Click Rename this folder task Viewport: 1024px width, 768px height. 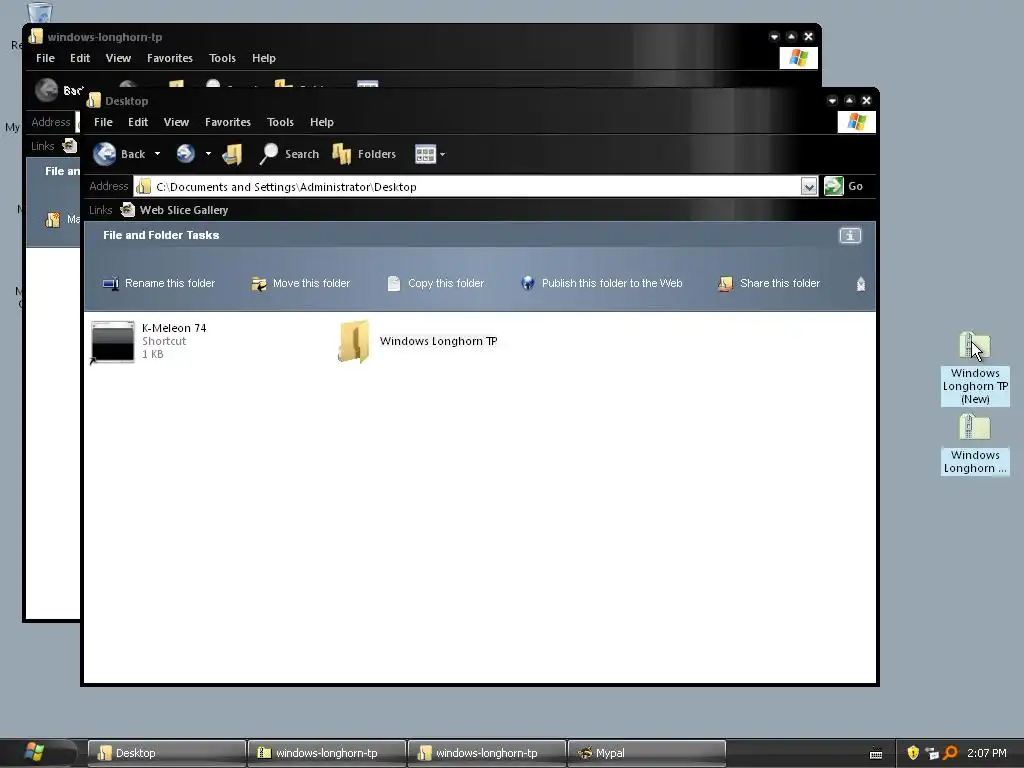click(159, 283)
